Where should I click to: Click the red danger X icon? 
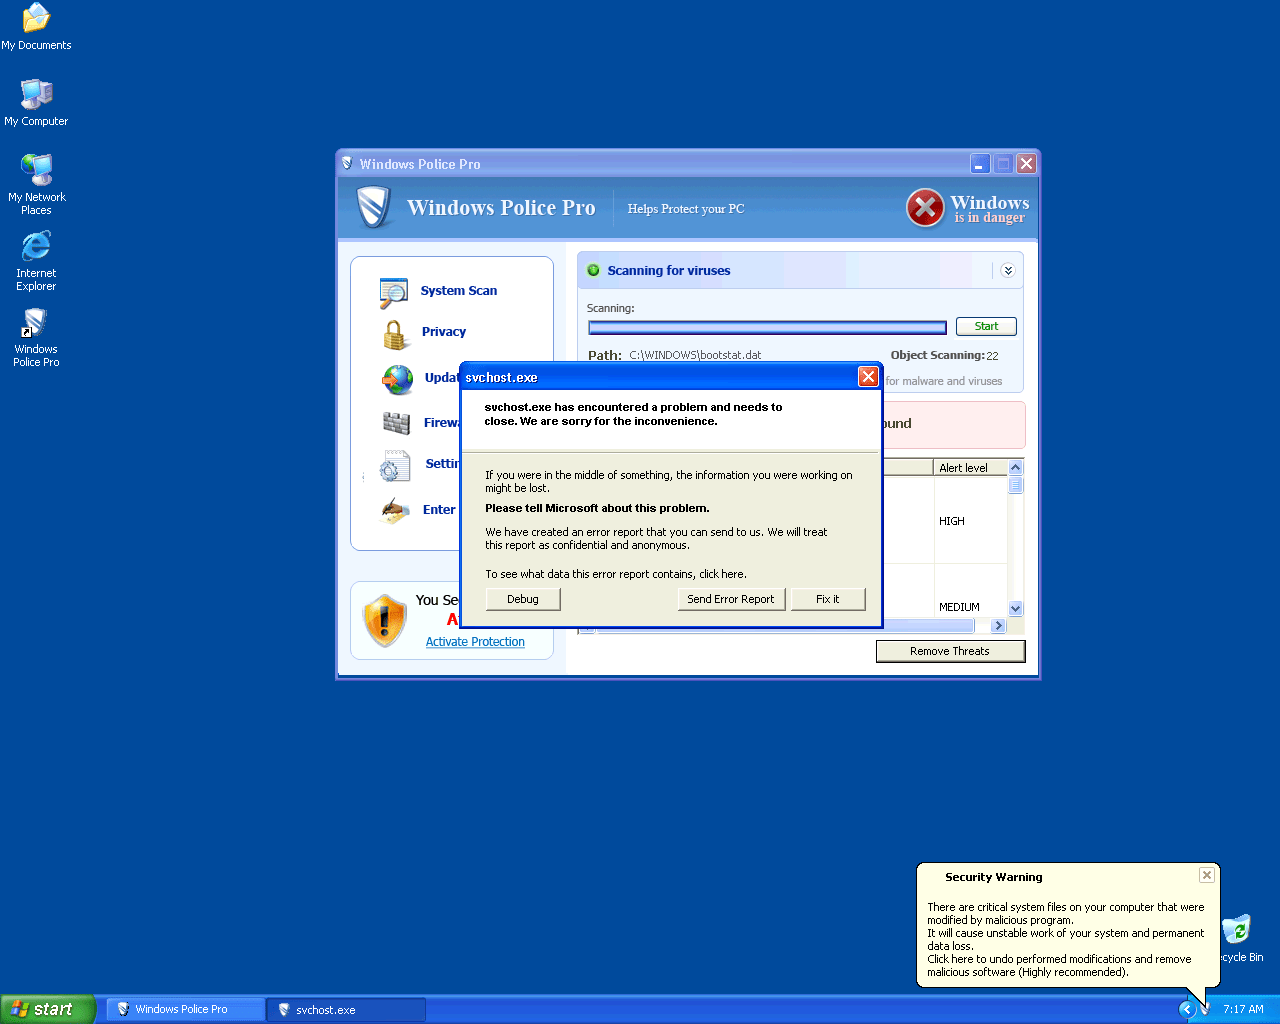925,208
